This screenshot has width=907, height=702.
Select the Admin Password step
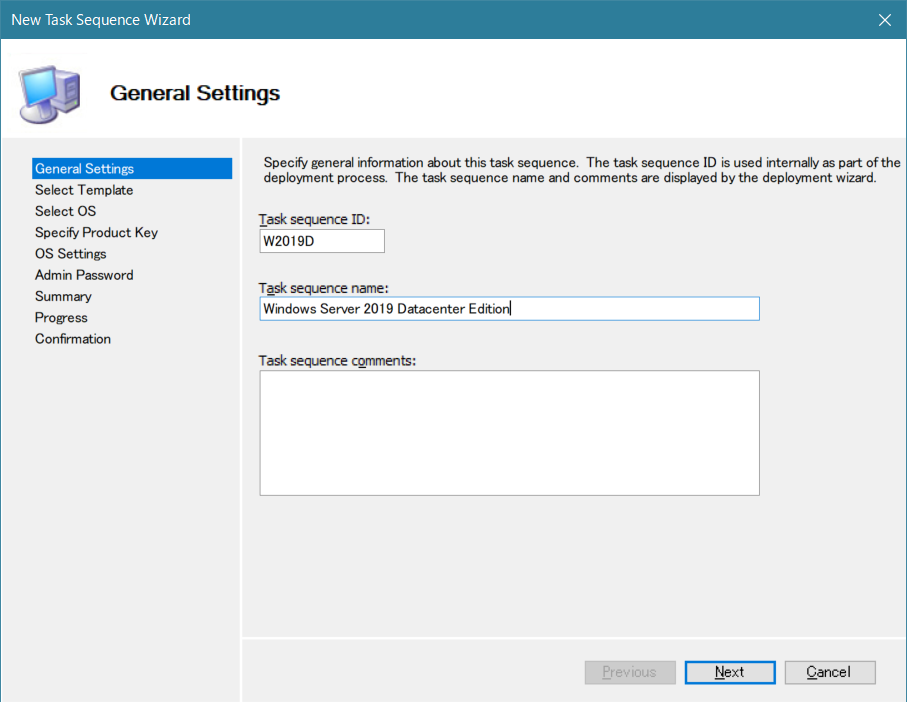pos(84,275)
